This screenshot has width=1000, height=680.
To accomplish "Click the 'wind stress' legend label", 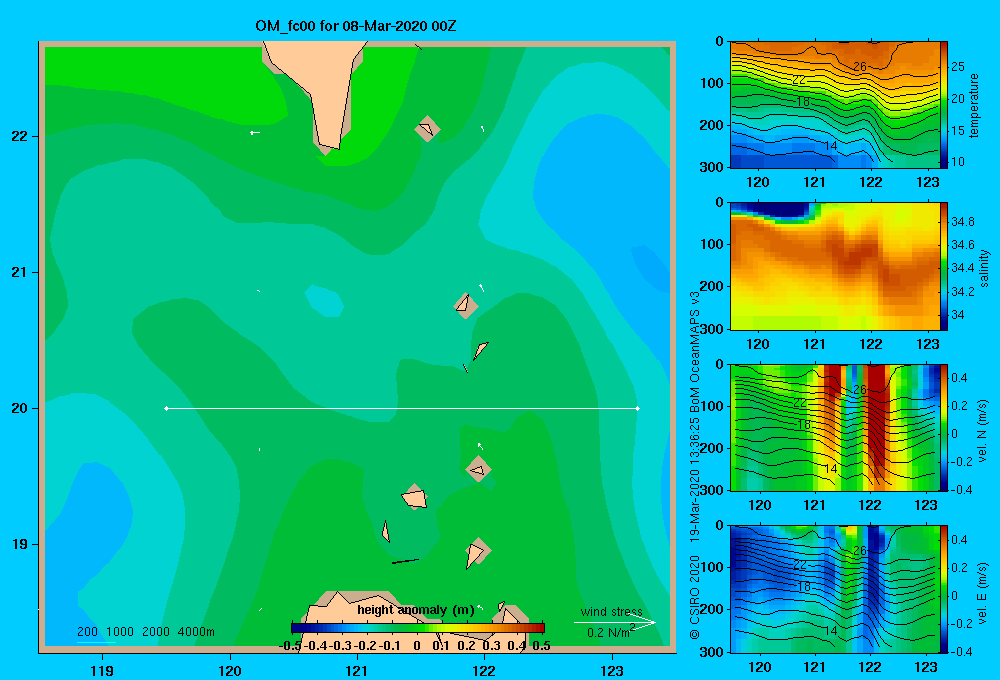I will 611,611.
